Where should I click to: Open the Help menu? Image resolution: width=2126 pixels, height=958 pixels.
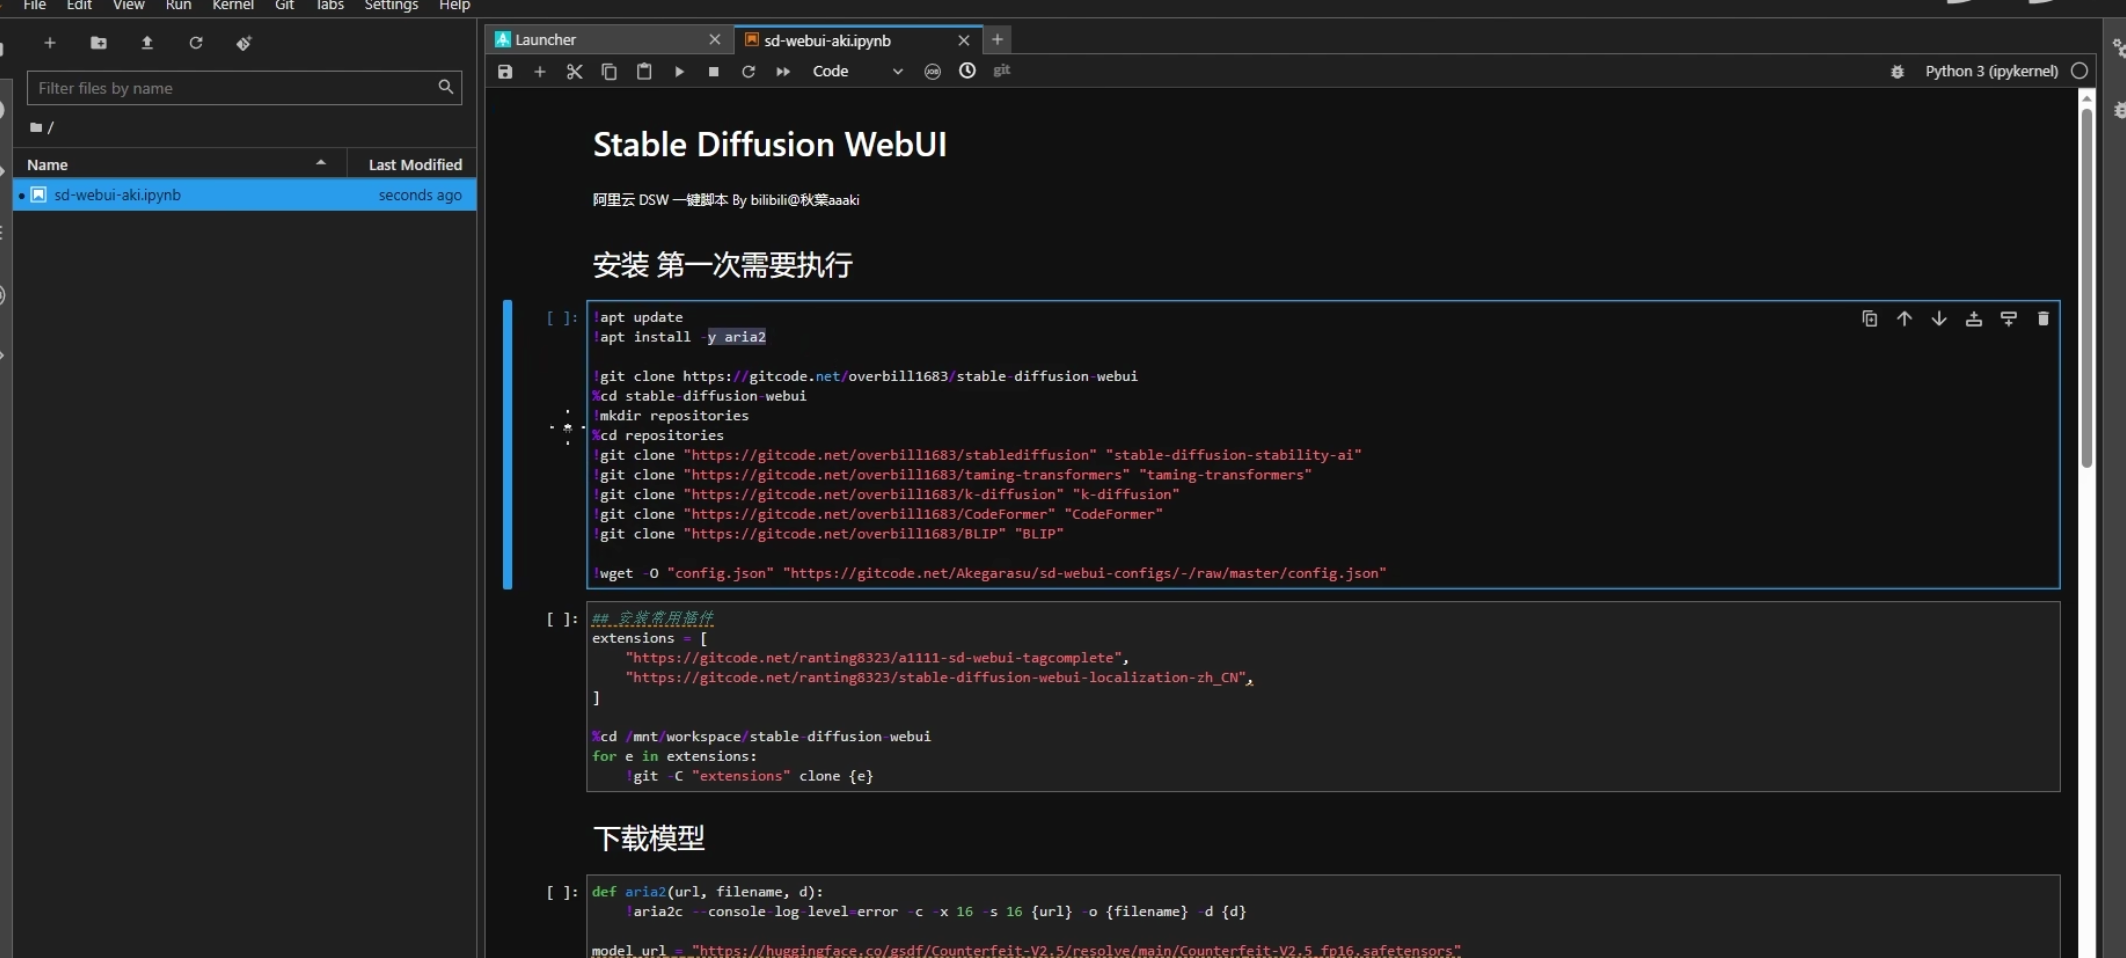(x=454, y=5)
